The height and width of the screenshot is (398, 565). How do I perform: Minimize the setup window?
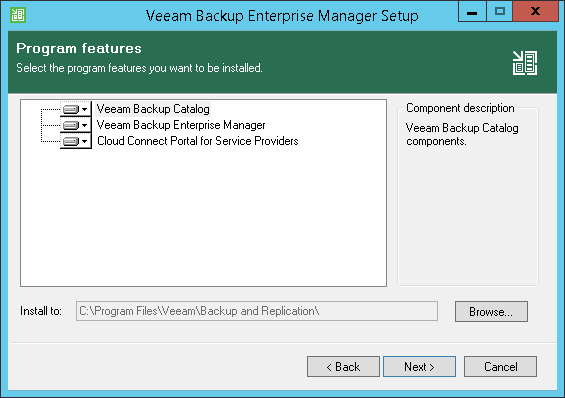[x=472, y=12]
